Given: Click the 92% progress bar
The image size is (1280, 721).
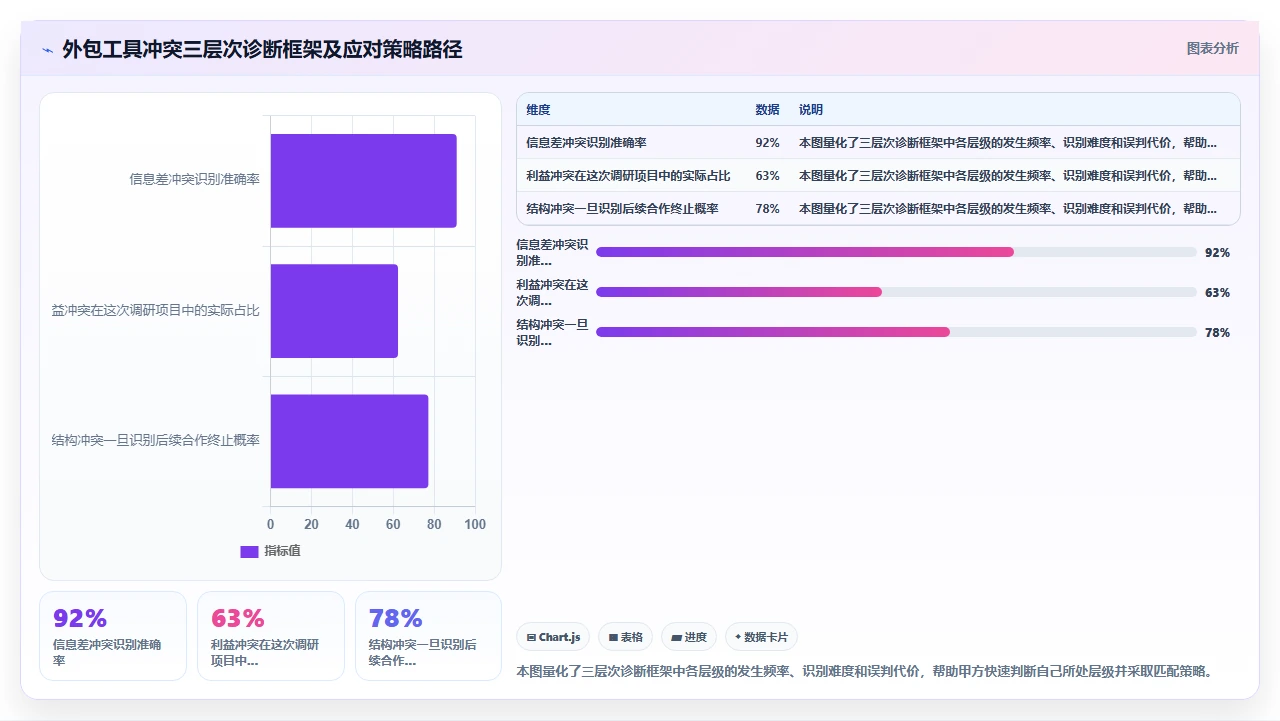Looking at the screenshot, I should click(x=896, y=252).
